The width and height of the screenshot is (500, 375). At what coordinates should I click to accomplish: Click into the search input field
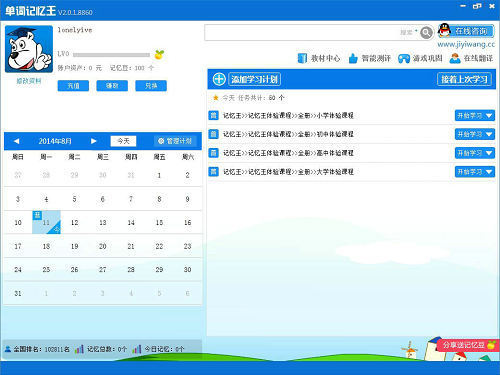click(302, 32)
